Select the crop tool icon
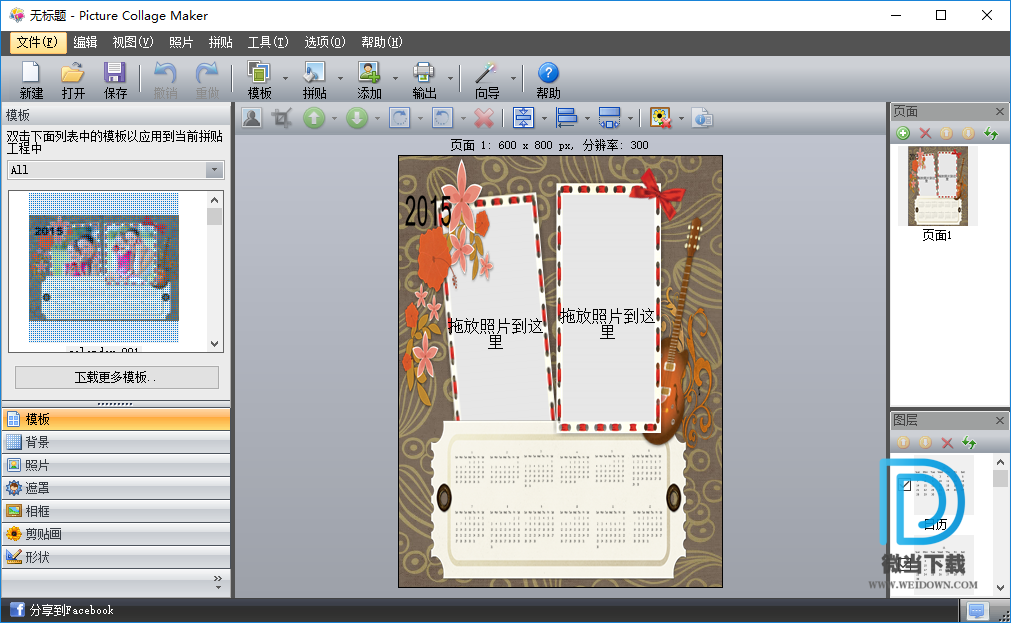 coord(281,118)
